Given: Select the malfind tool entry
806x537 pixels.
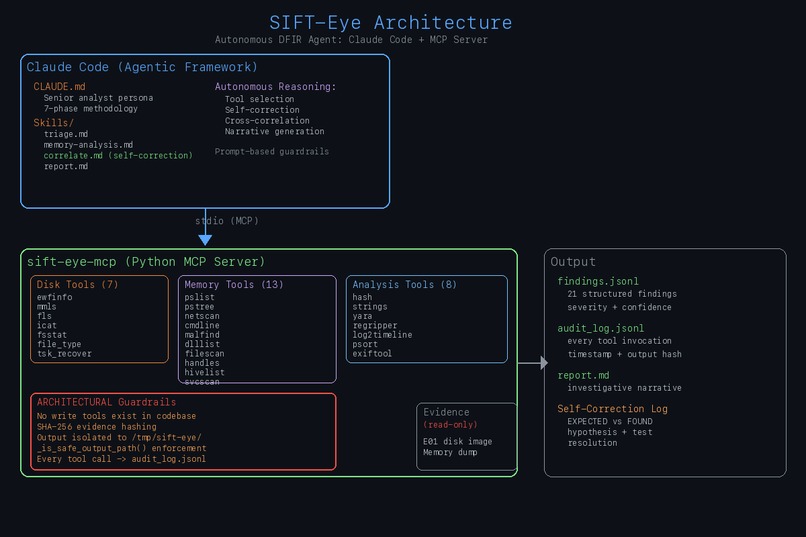Looking at the screenshot, I should point(202,335).
